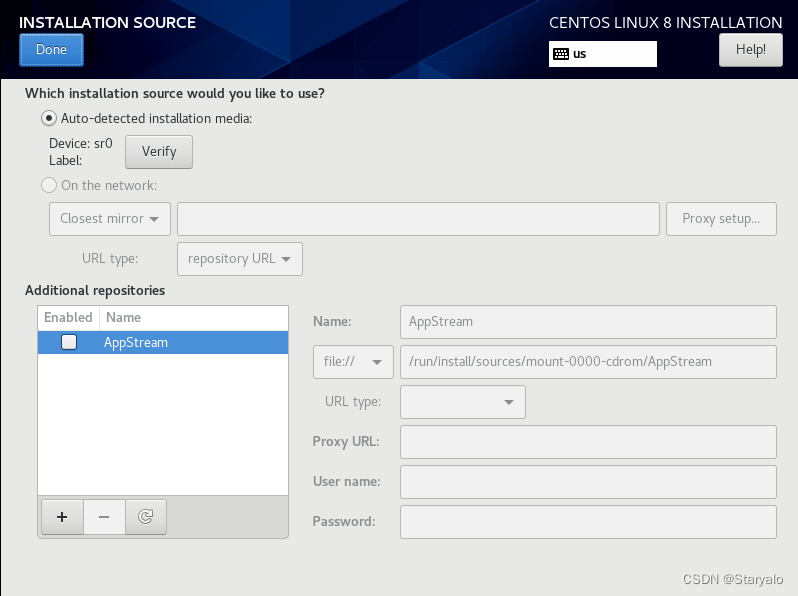The image size is (798, 596).
Task: Click the repository path field with /run/install/sources
Action: [x=588, y=362]
